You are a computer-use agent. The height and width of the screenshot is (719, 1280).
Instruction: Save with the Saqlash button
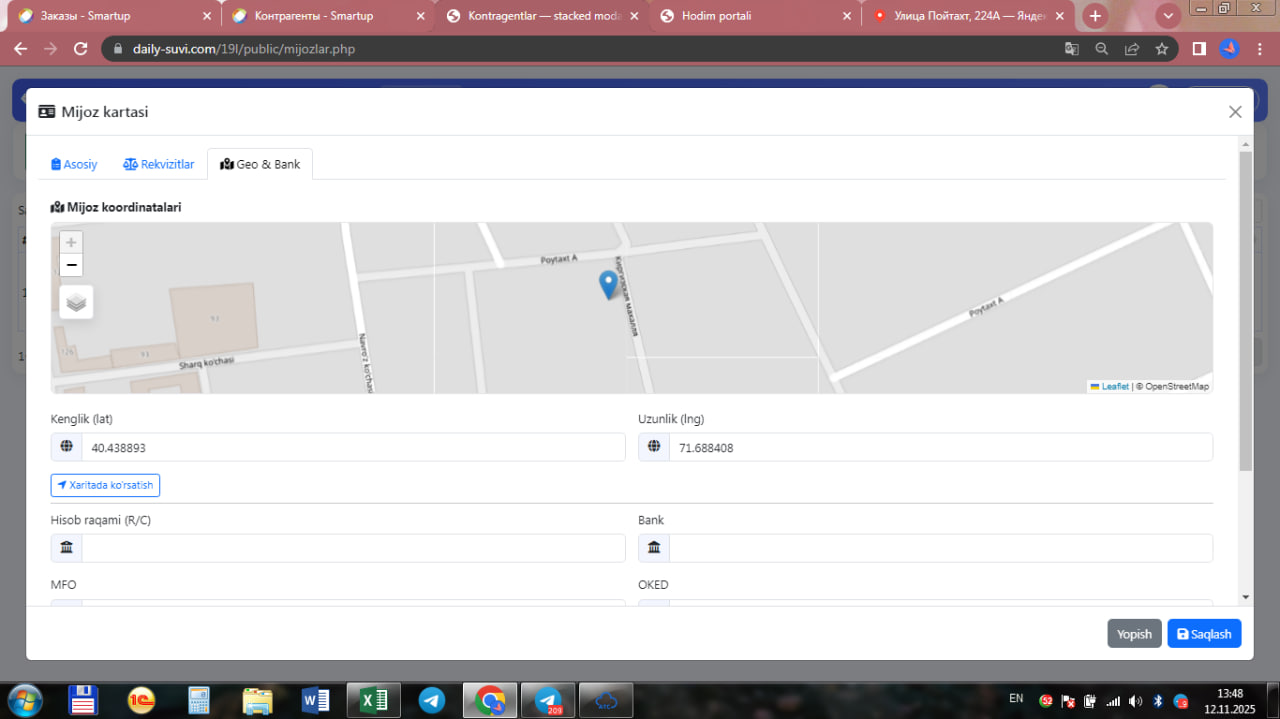tap(1204, 634)
